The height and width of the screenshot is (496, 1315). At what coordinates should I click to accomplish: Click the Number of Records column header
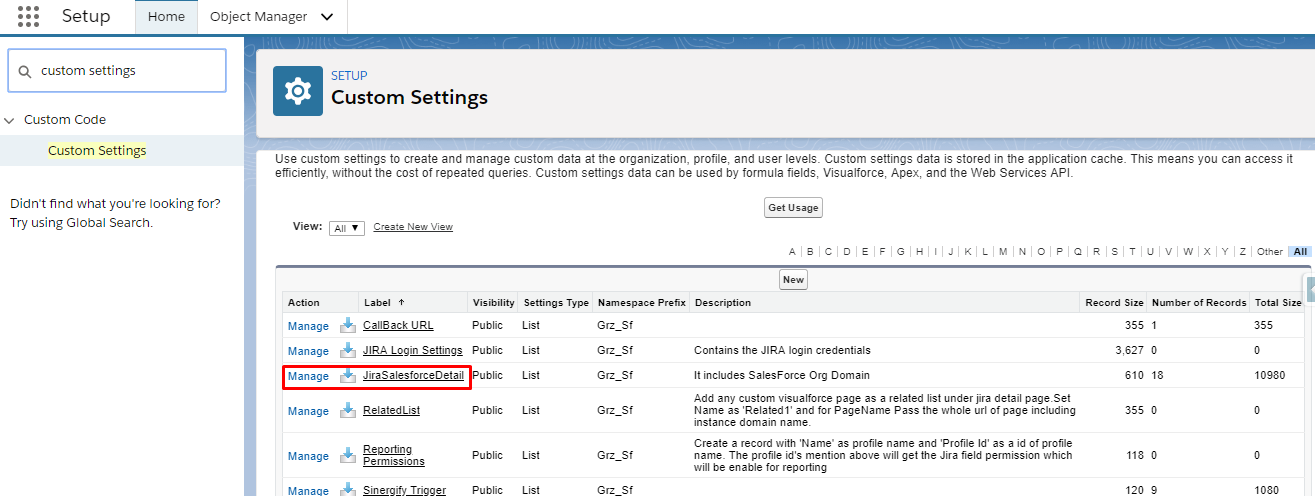1199,302
